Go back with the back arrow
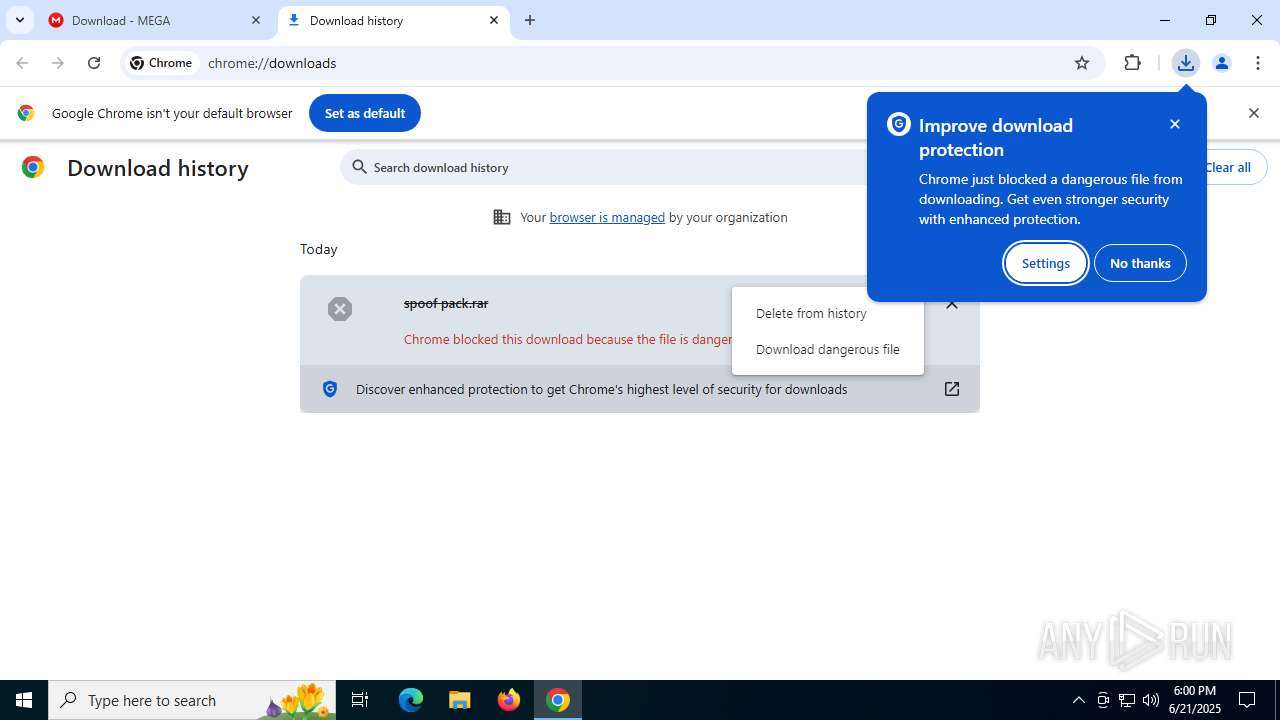This screenshot has width=1280, height=720. 22,63
